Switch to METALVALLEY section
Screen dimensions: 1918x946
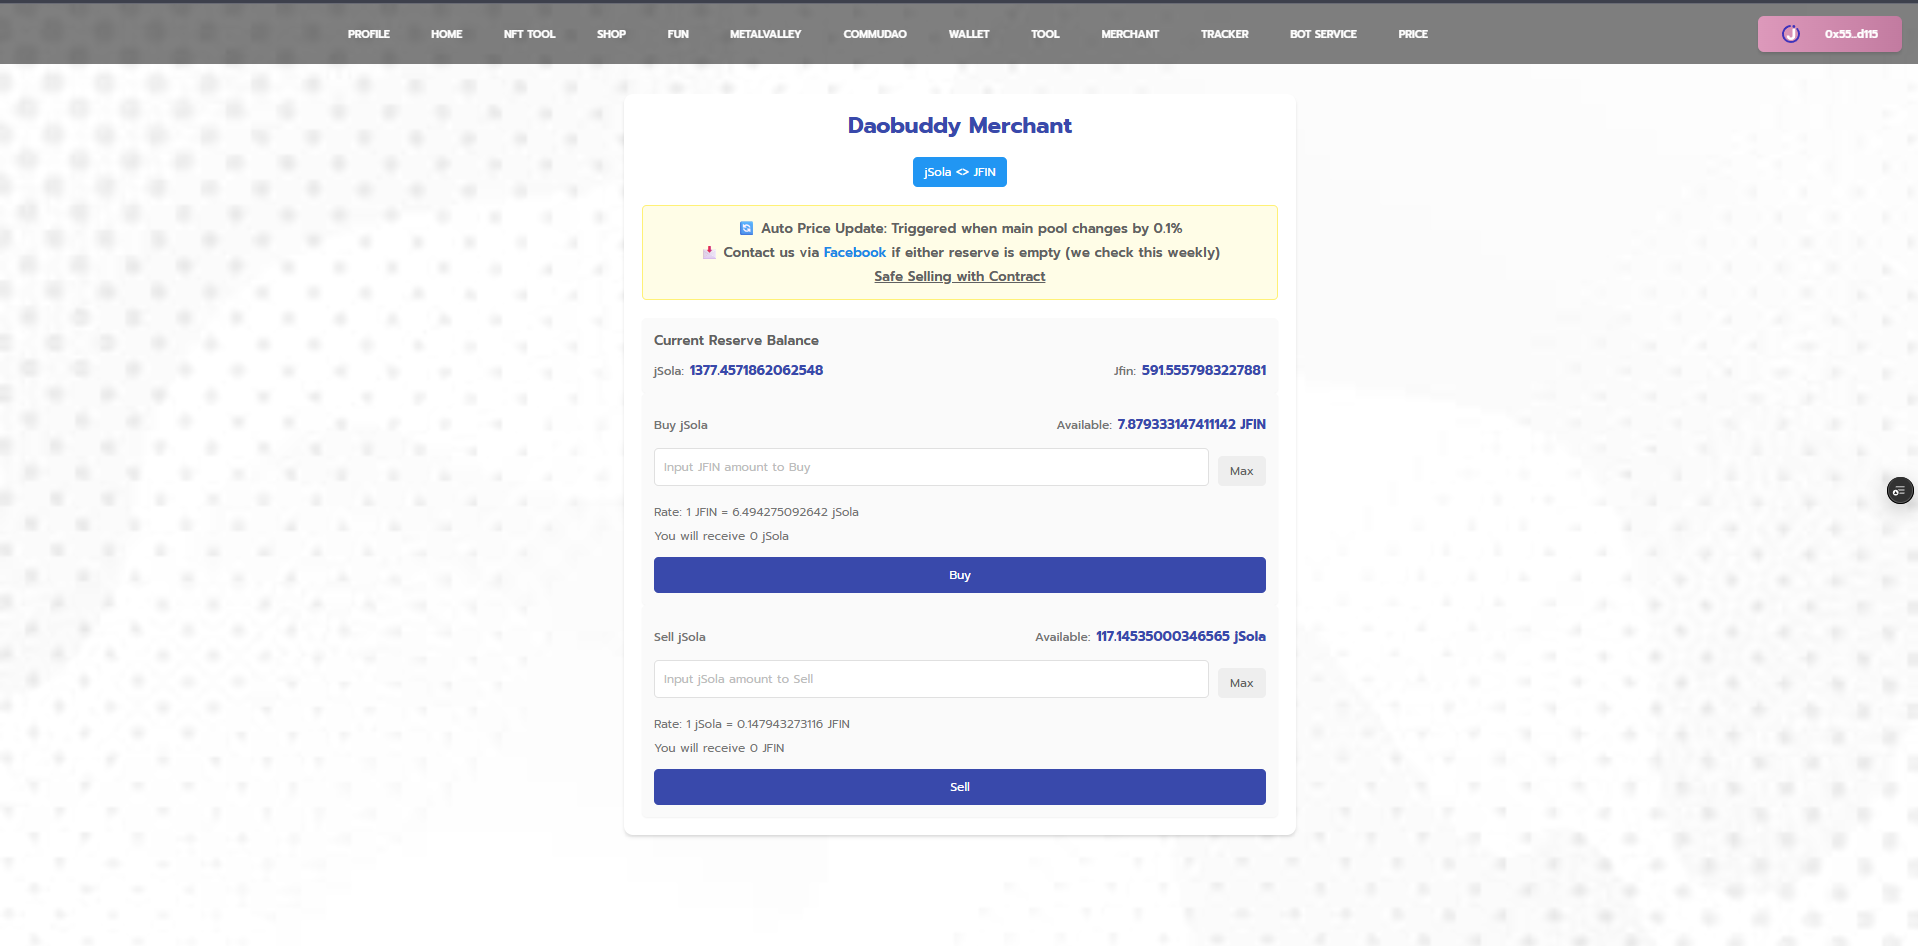click(x=765, y=34)
